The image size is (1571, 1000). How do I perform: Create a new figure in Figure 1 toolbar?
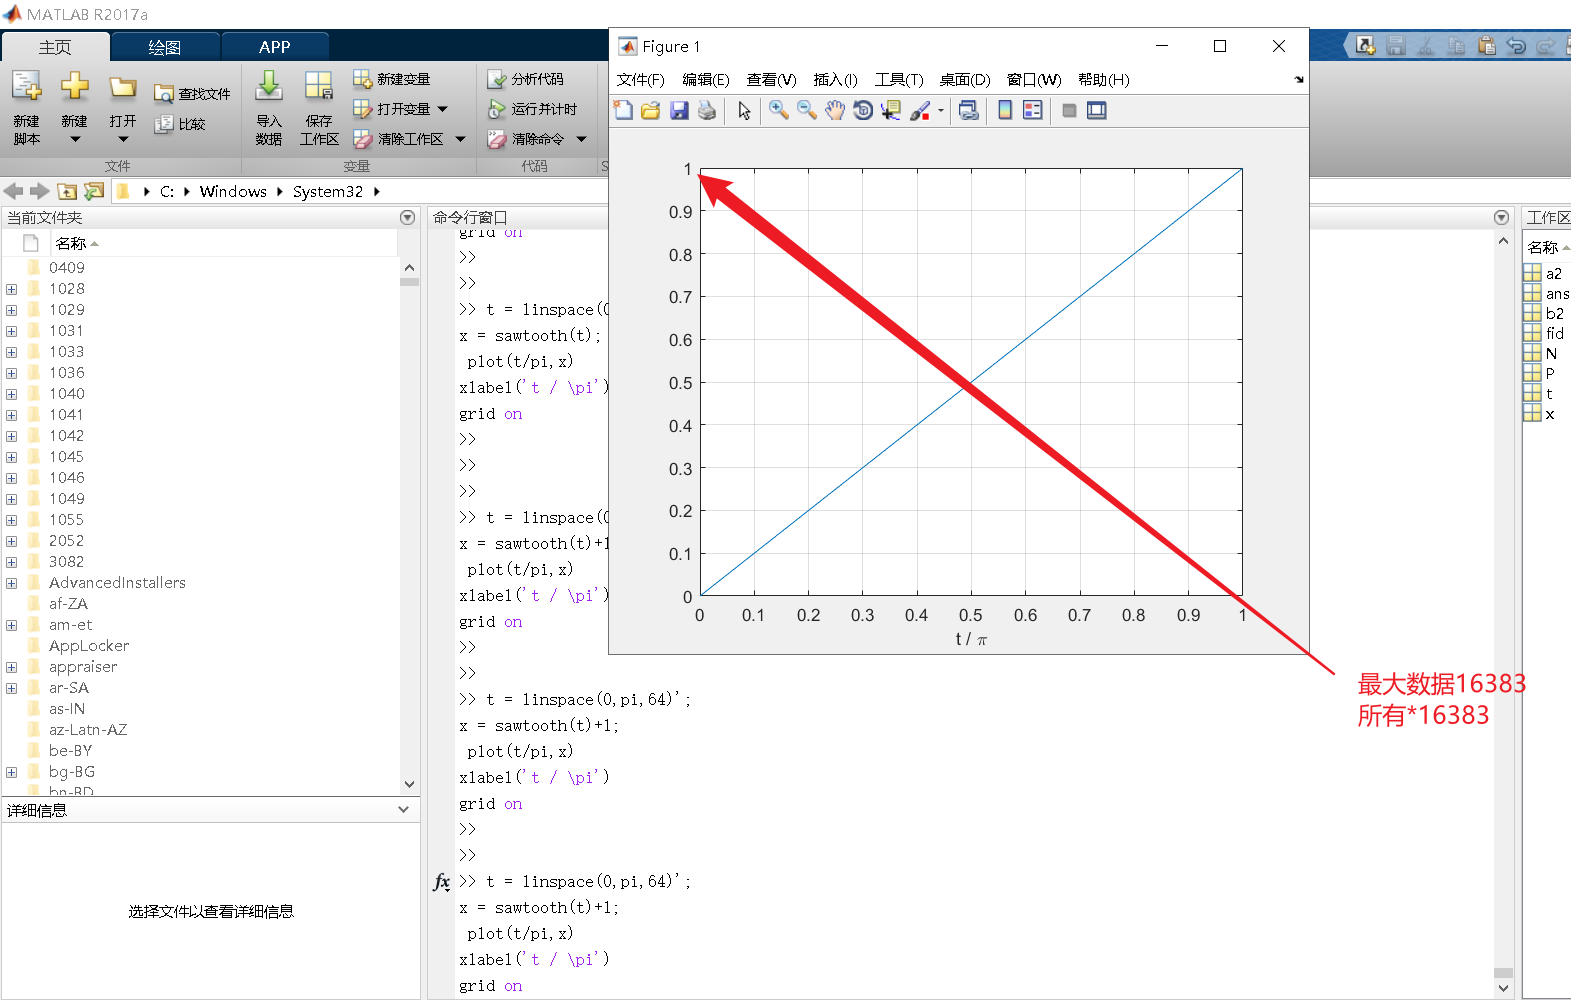[623, 111]
